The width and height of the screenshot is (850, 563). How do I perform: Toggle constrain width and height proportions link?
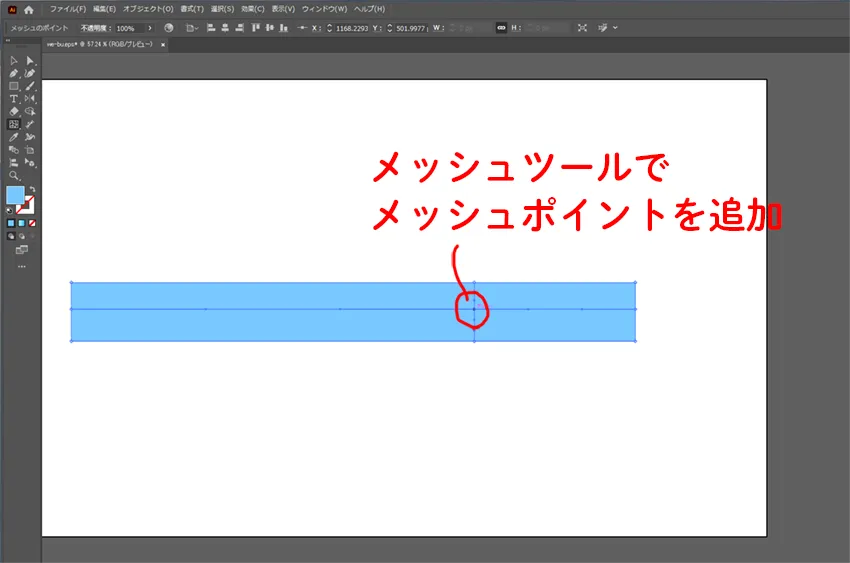click(501, 28)
